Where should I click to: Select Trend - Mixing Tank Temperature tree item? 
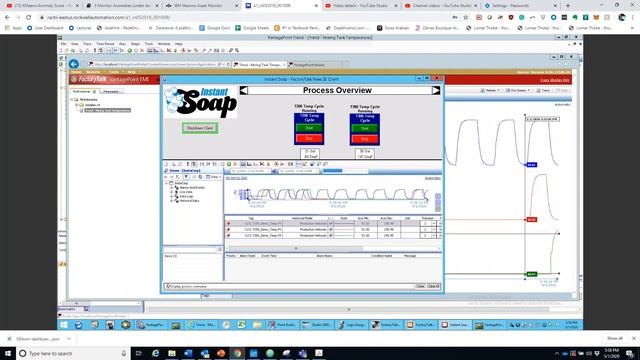pos(107,110)
